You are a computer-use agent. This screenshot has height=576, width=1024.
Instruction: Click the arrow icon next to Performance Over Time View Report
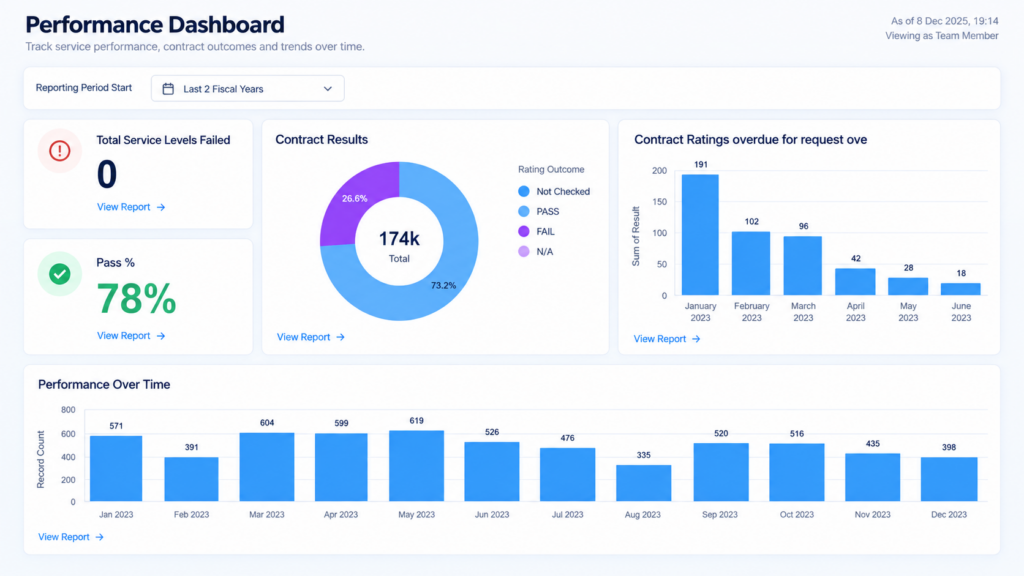(99, 537)
